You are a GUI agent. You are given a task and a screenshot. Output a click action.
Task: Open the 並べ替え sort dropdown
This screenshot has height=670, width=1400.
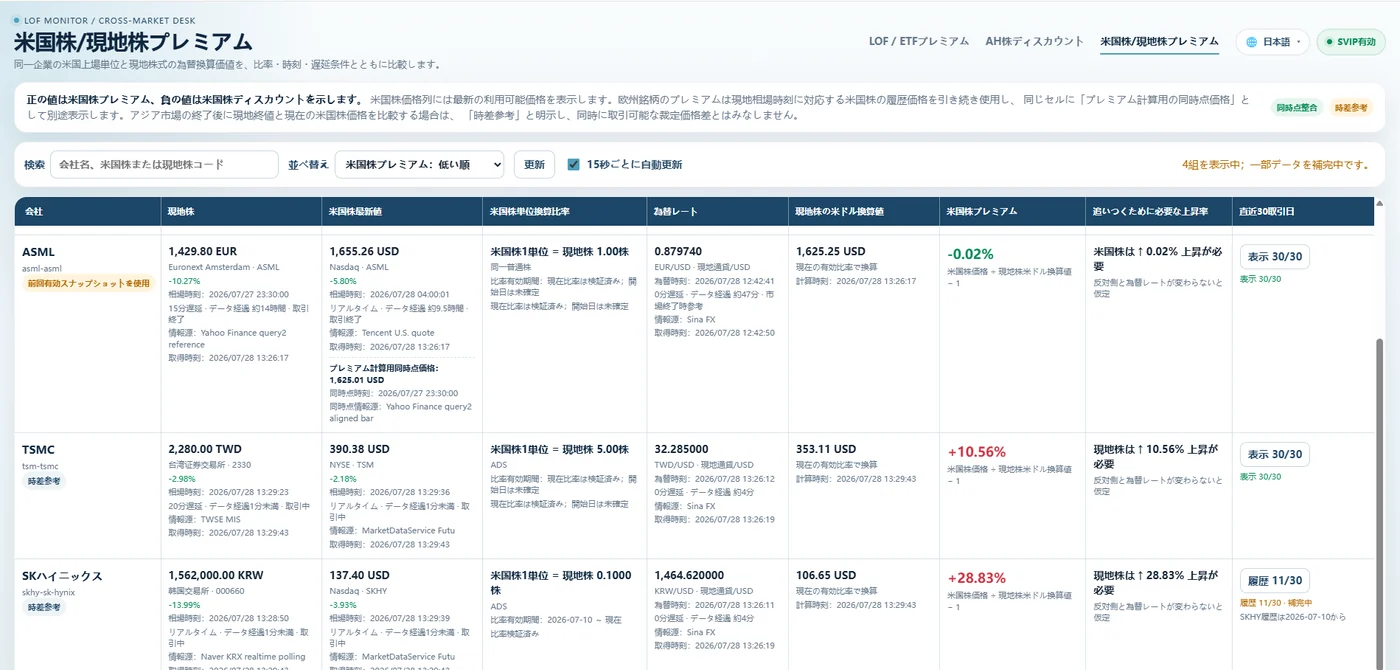pos(420,164)
